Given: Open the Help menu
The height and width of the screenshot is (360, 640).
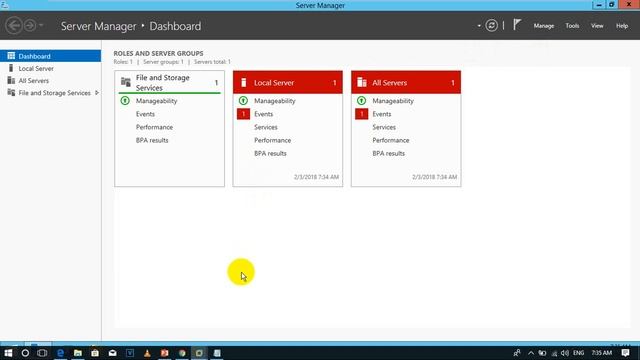Looking at the screenshot, I should tap(622, 26).
